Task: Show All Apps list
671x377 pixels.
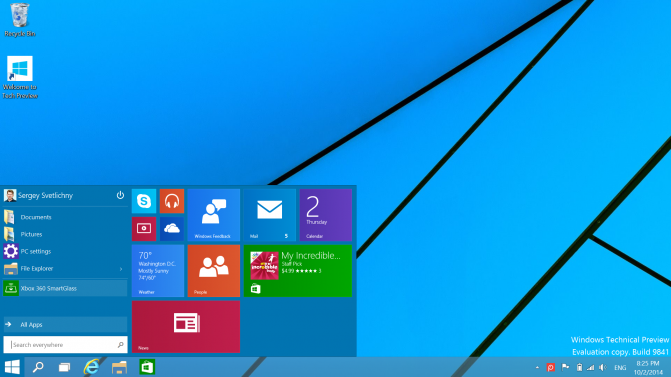Action: pos(65,324)
